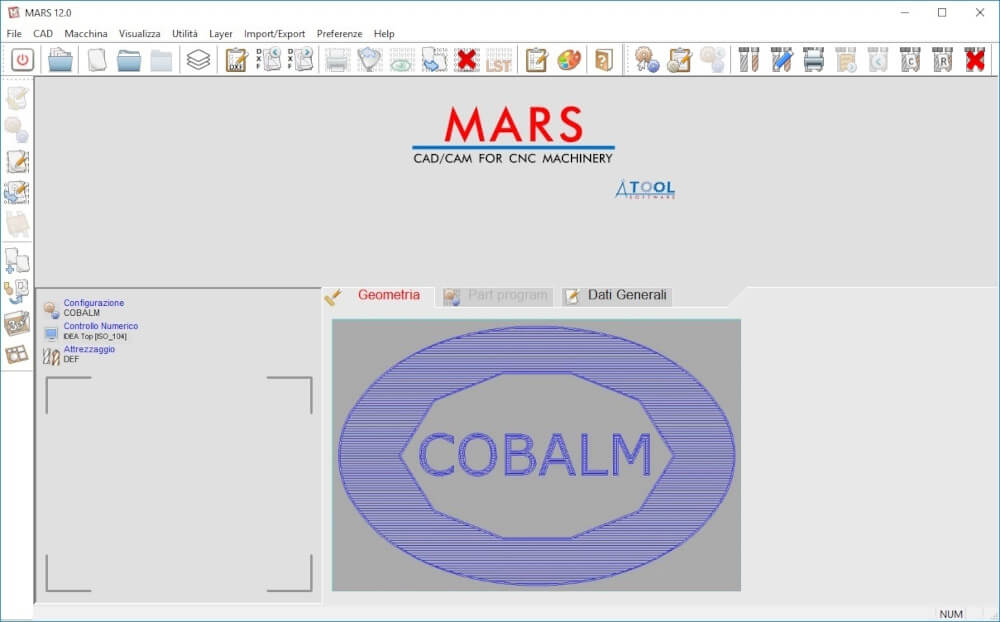
Task: Open the Visualizza menu
Action: click(x=139, y=34)
